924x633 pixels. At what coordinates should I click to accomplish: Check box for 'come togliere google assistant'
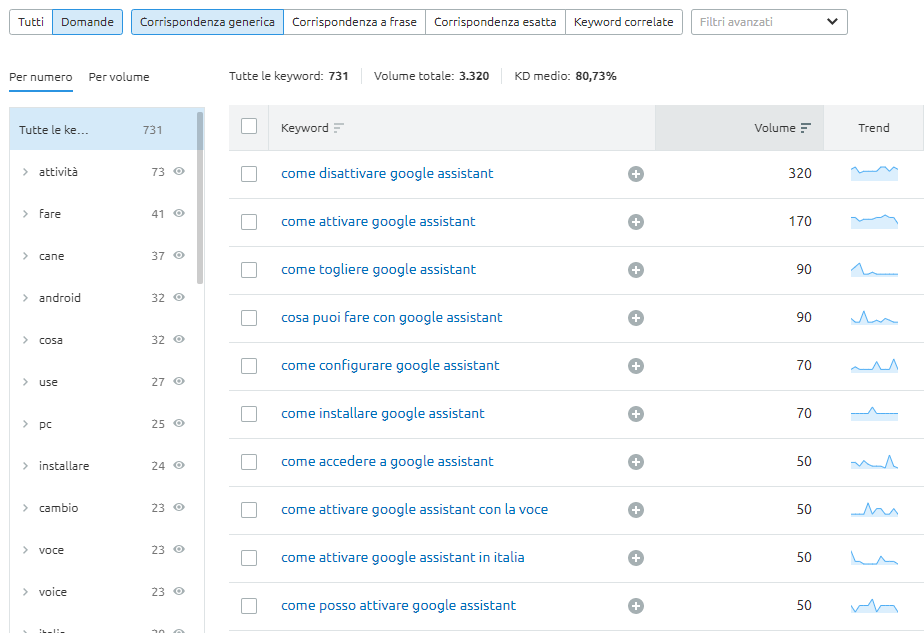pyautogui.click(x=249, y=270)
